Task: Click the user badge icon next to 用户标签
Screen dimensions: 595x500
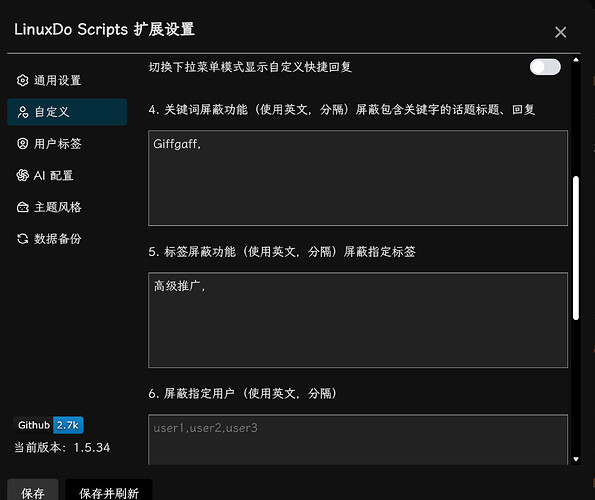Action: point(22,143)
